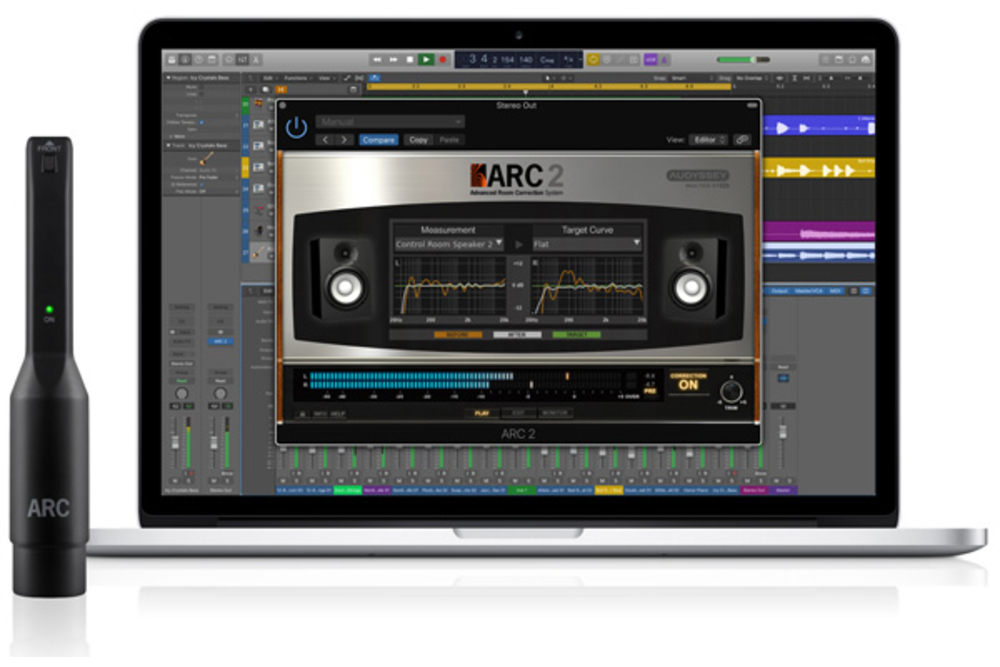Screen dimensions: 1000x667
Task: Click the ARC 2 plug-in slot in channel strip
Action: (x=220, y=342)
